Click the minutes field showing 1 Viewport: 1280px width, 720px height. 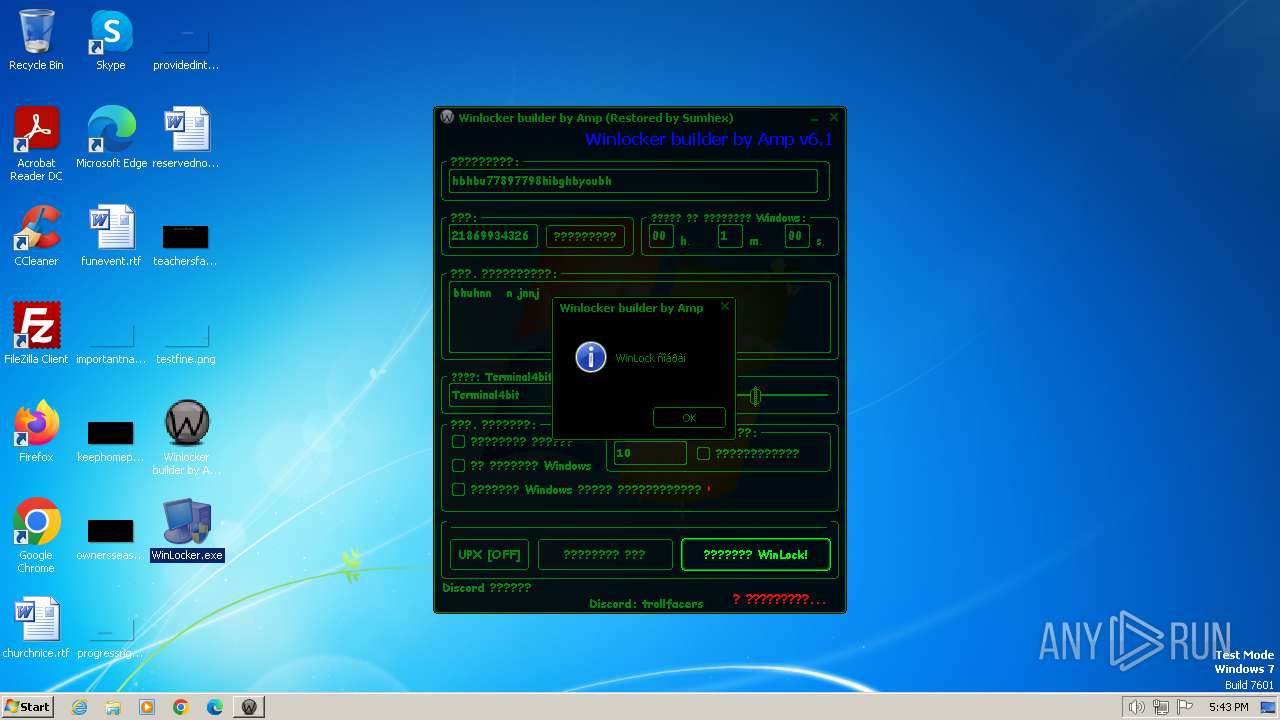[729, 236]
